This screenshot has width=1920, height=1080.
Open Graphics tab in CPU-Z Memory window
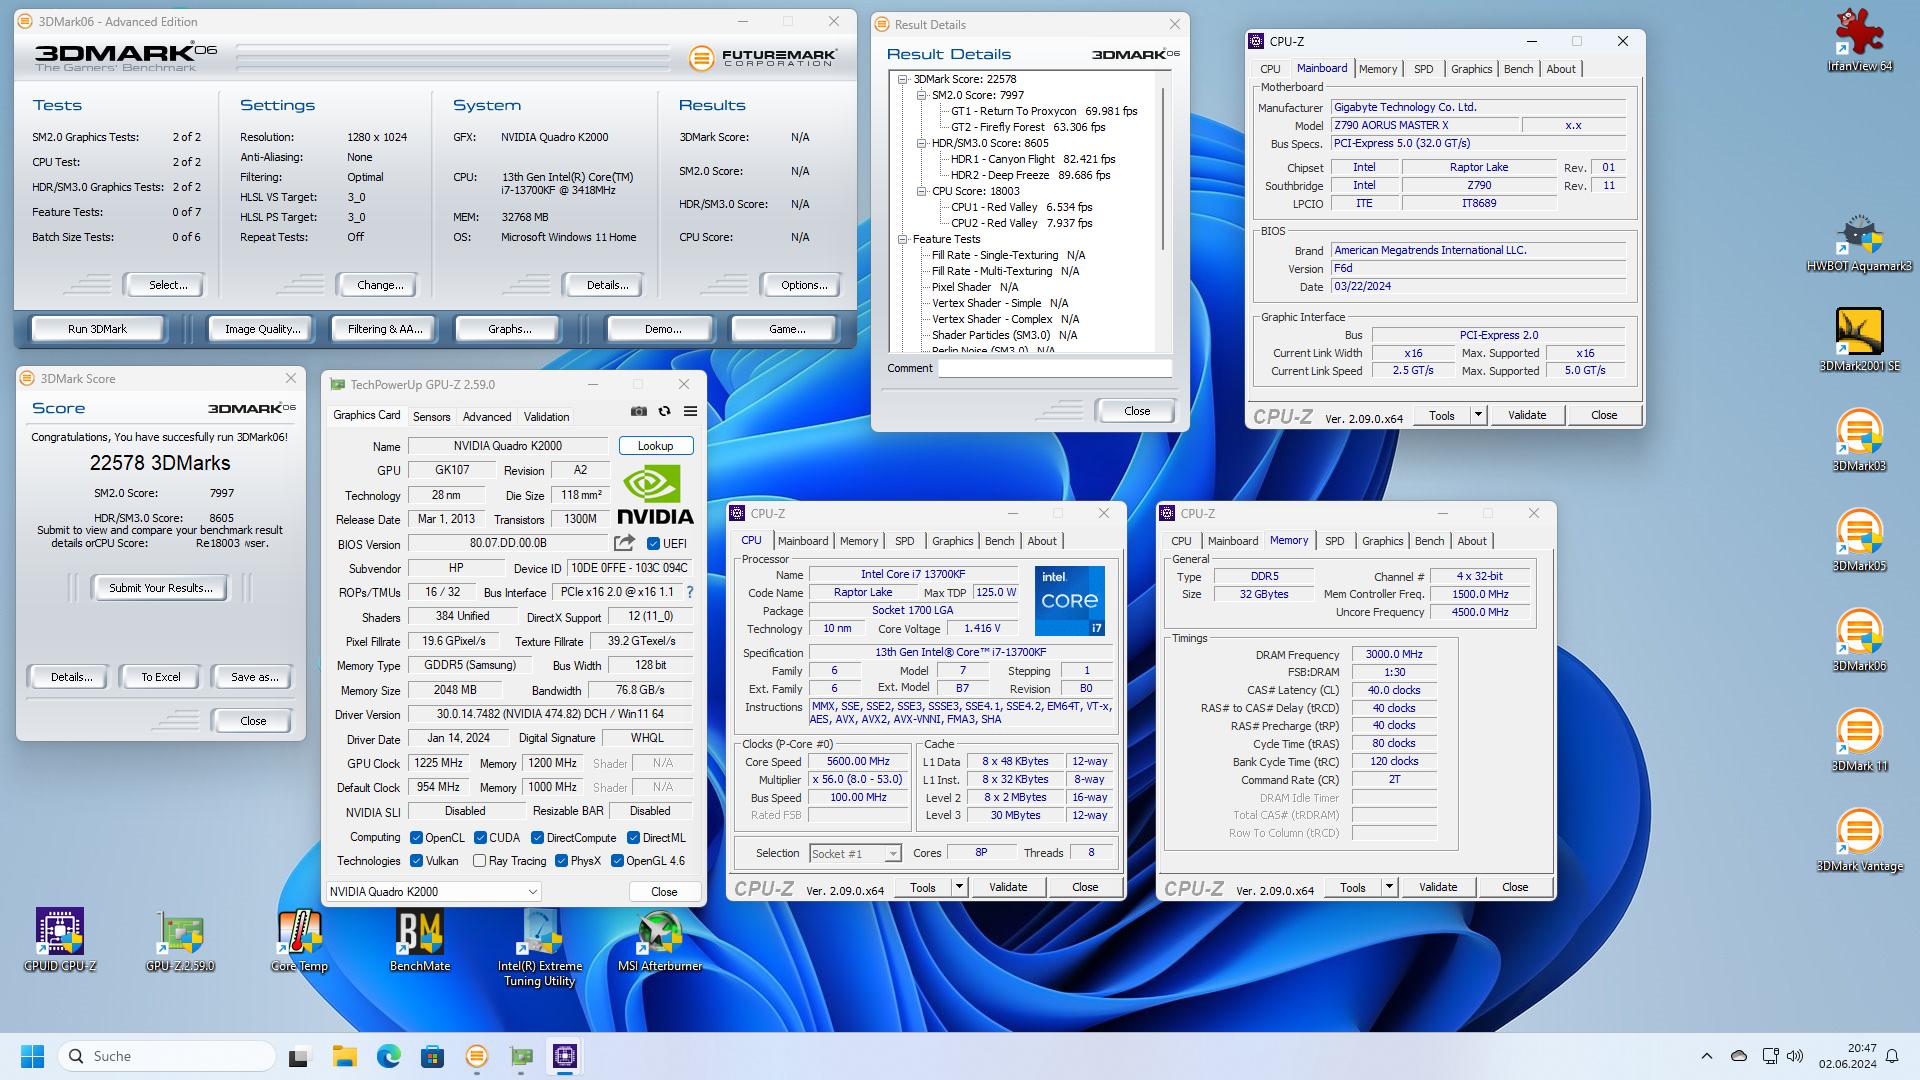tap(1382, 541)
